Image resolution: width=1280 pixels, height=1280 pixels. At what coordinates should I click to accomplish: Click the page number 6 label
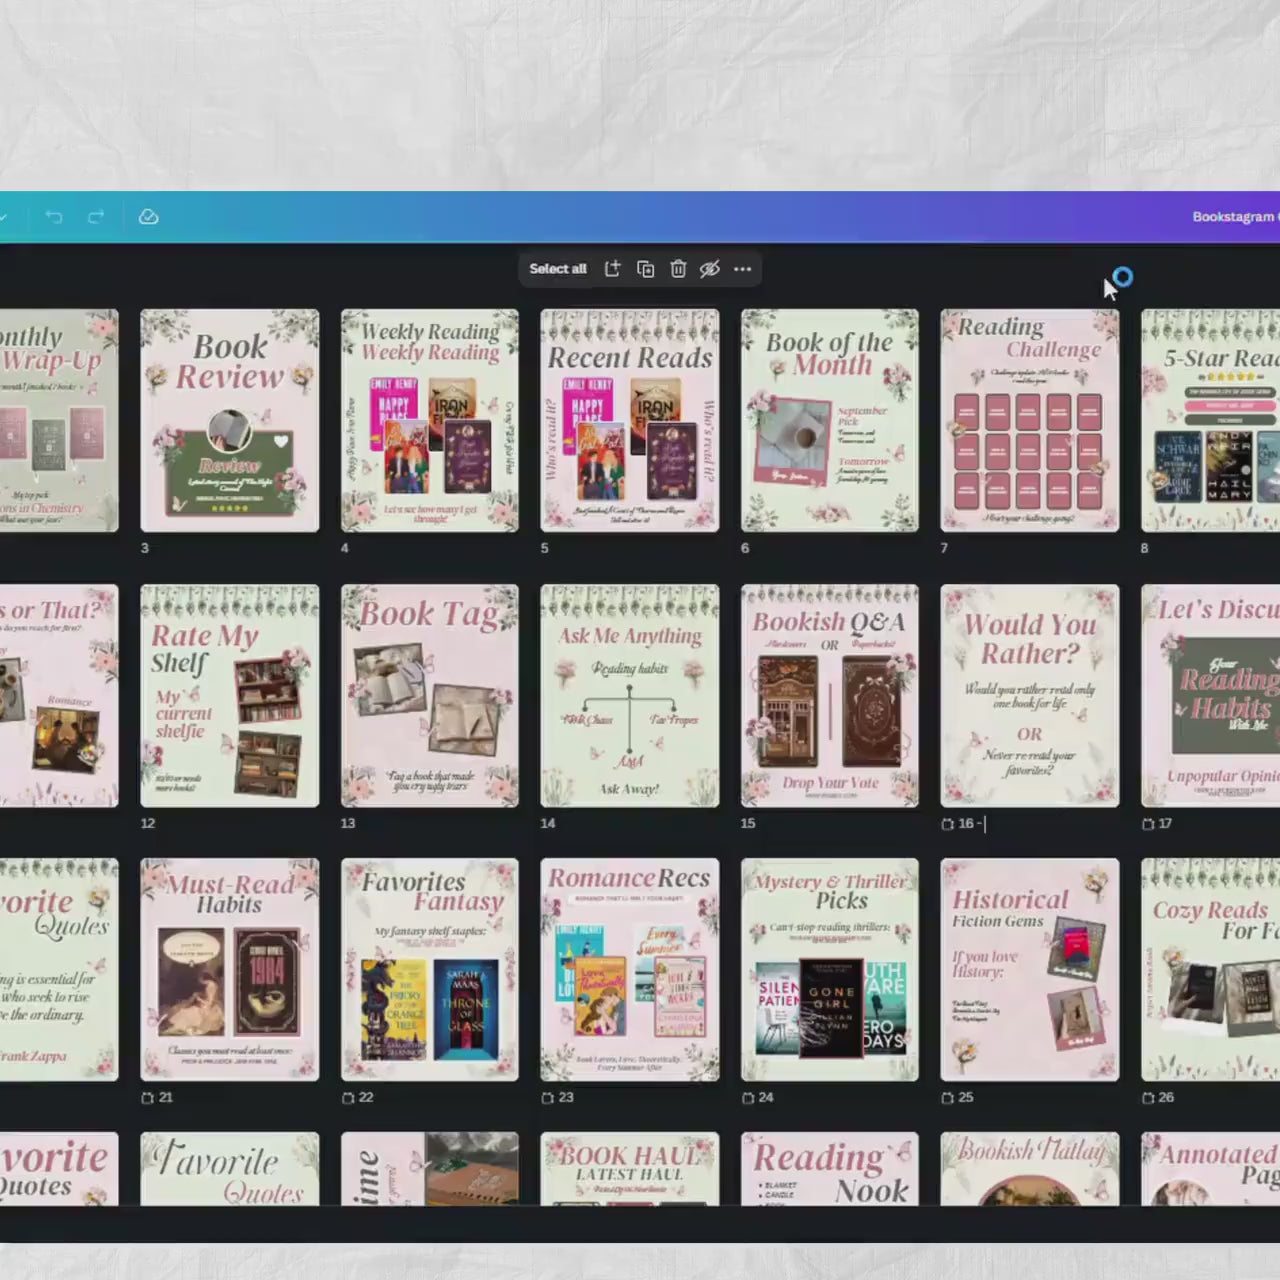click(745, 548)
